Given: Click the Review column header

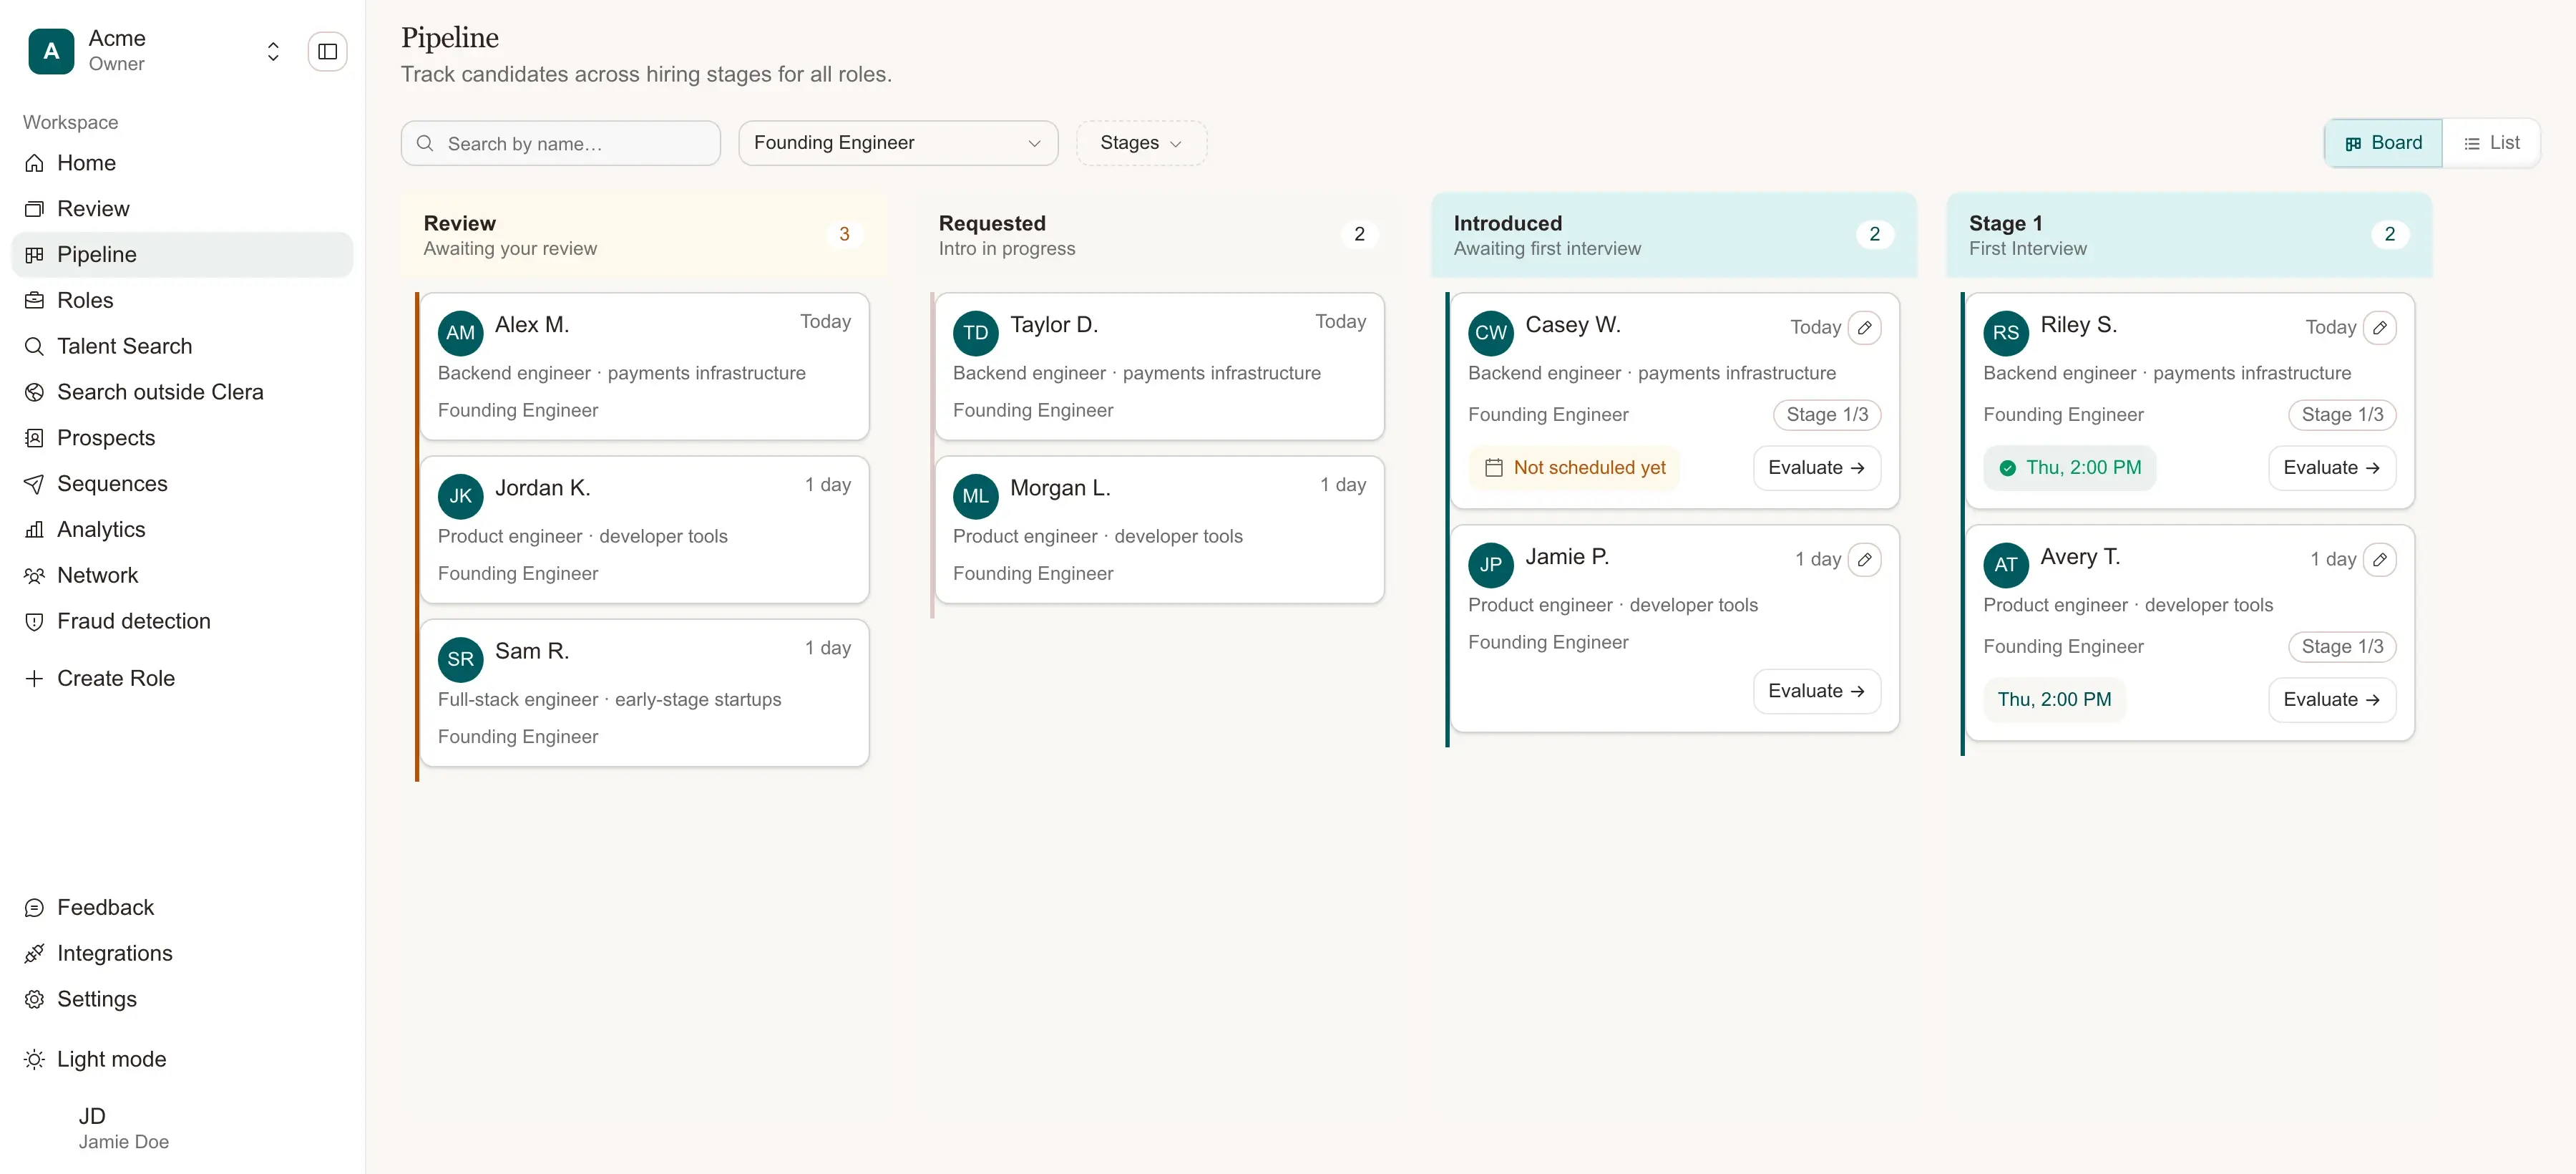Looking at the screenshot, I should [x=645, y=235].
